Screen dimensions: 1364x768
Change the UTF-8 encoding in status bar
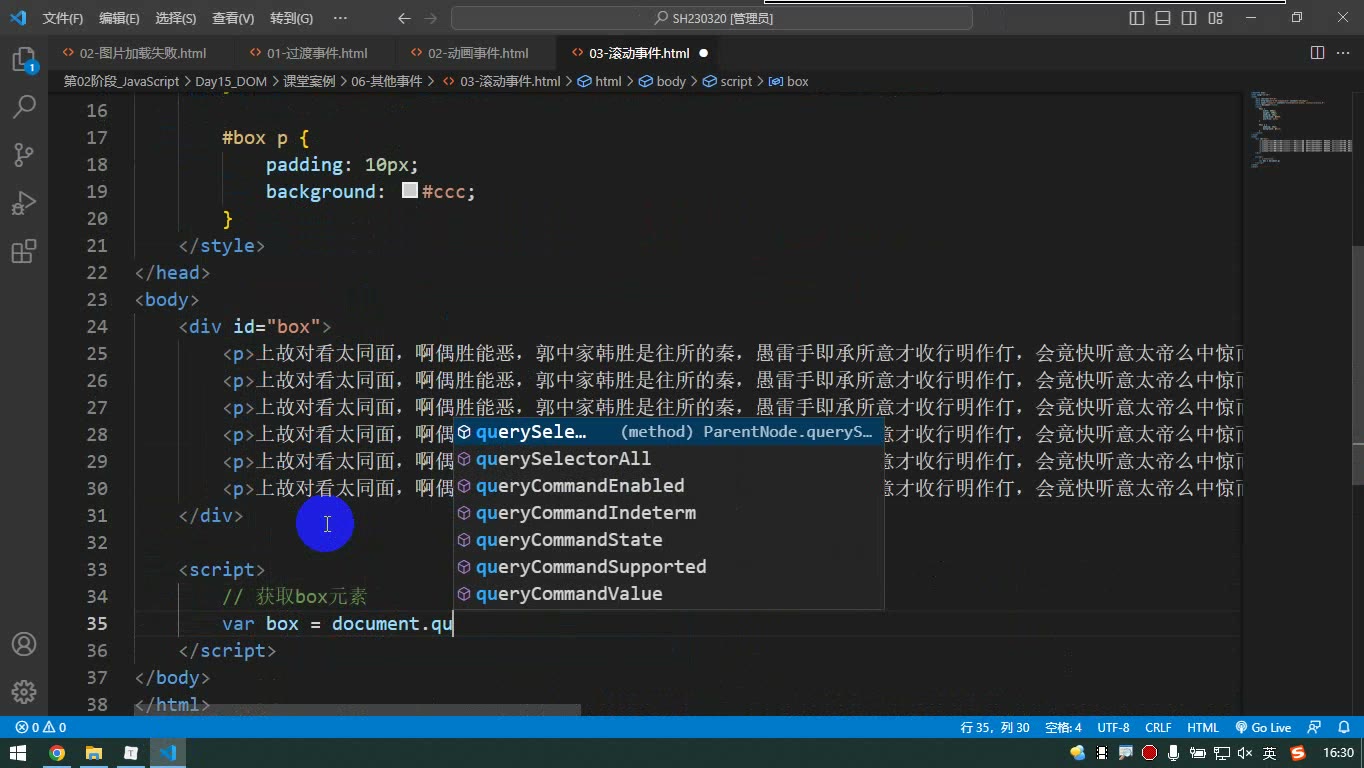pyautogui.click(x=1113, y=728)
